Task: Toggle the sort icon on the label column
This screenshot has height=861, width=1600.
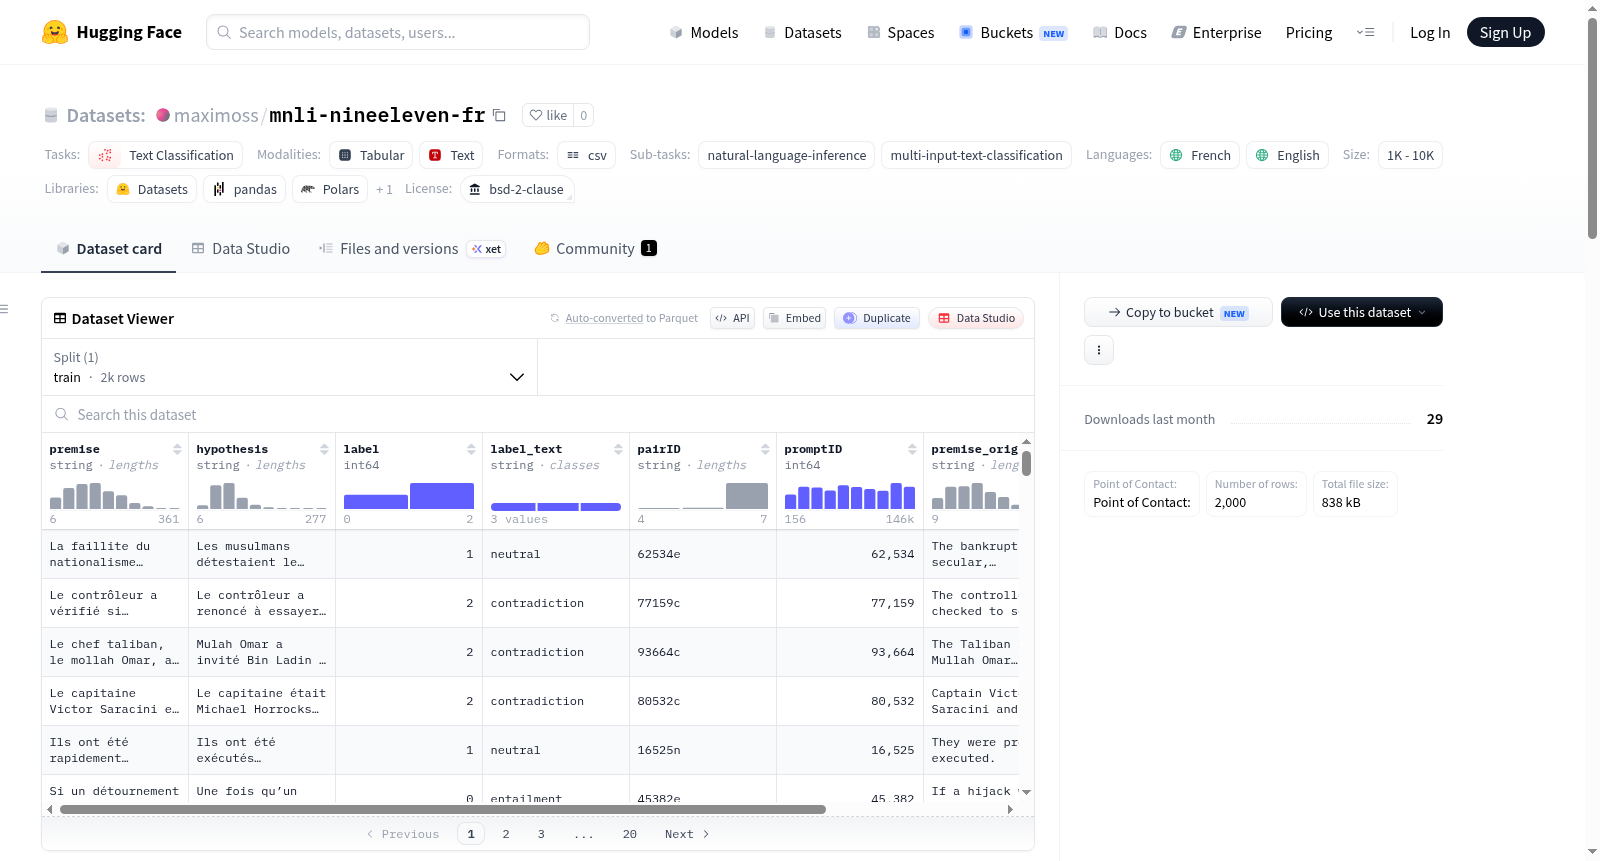Action: coord(471,449)
